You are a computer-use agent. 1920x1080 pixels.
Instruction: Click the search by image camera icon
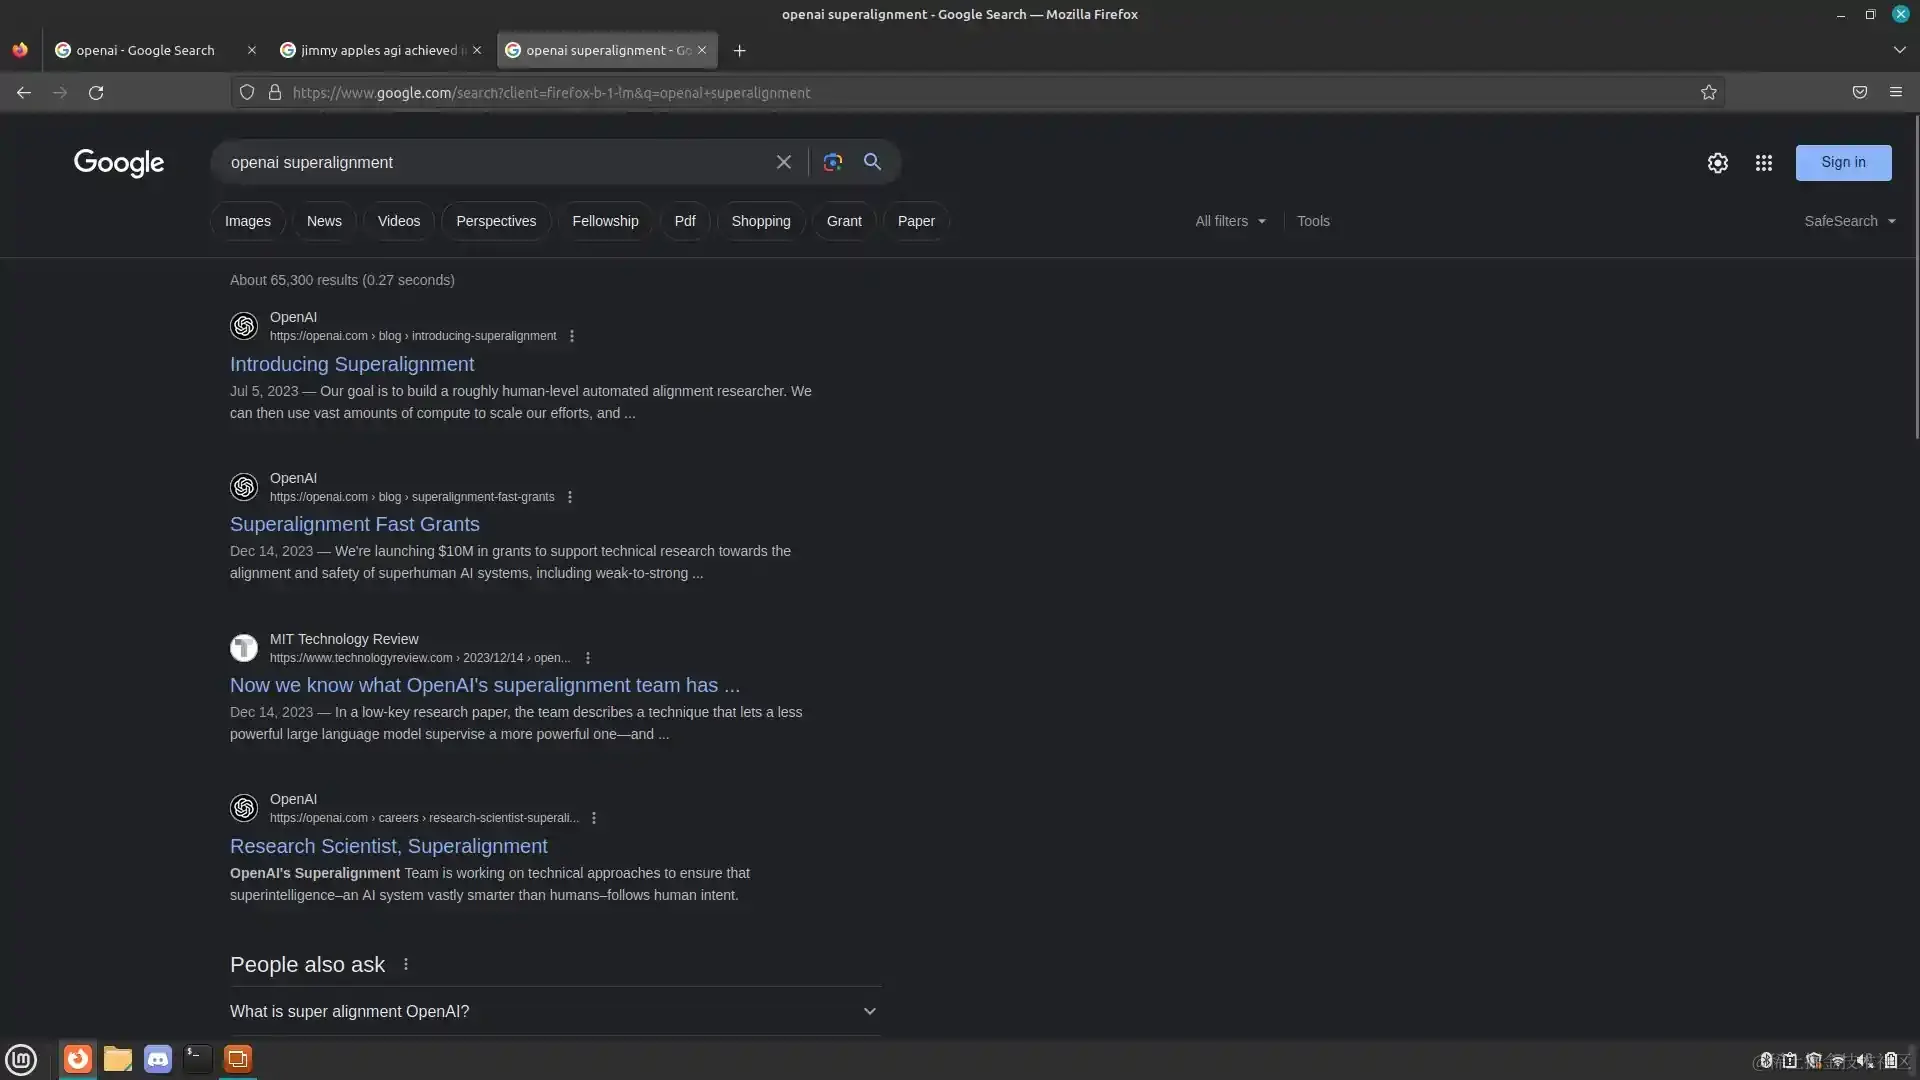click(x=832, y=162)
